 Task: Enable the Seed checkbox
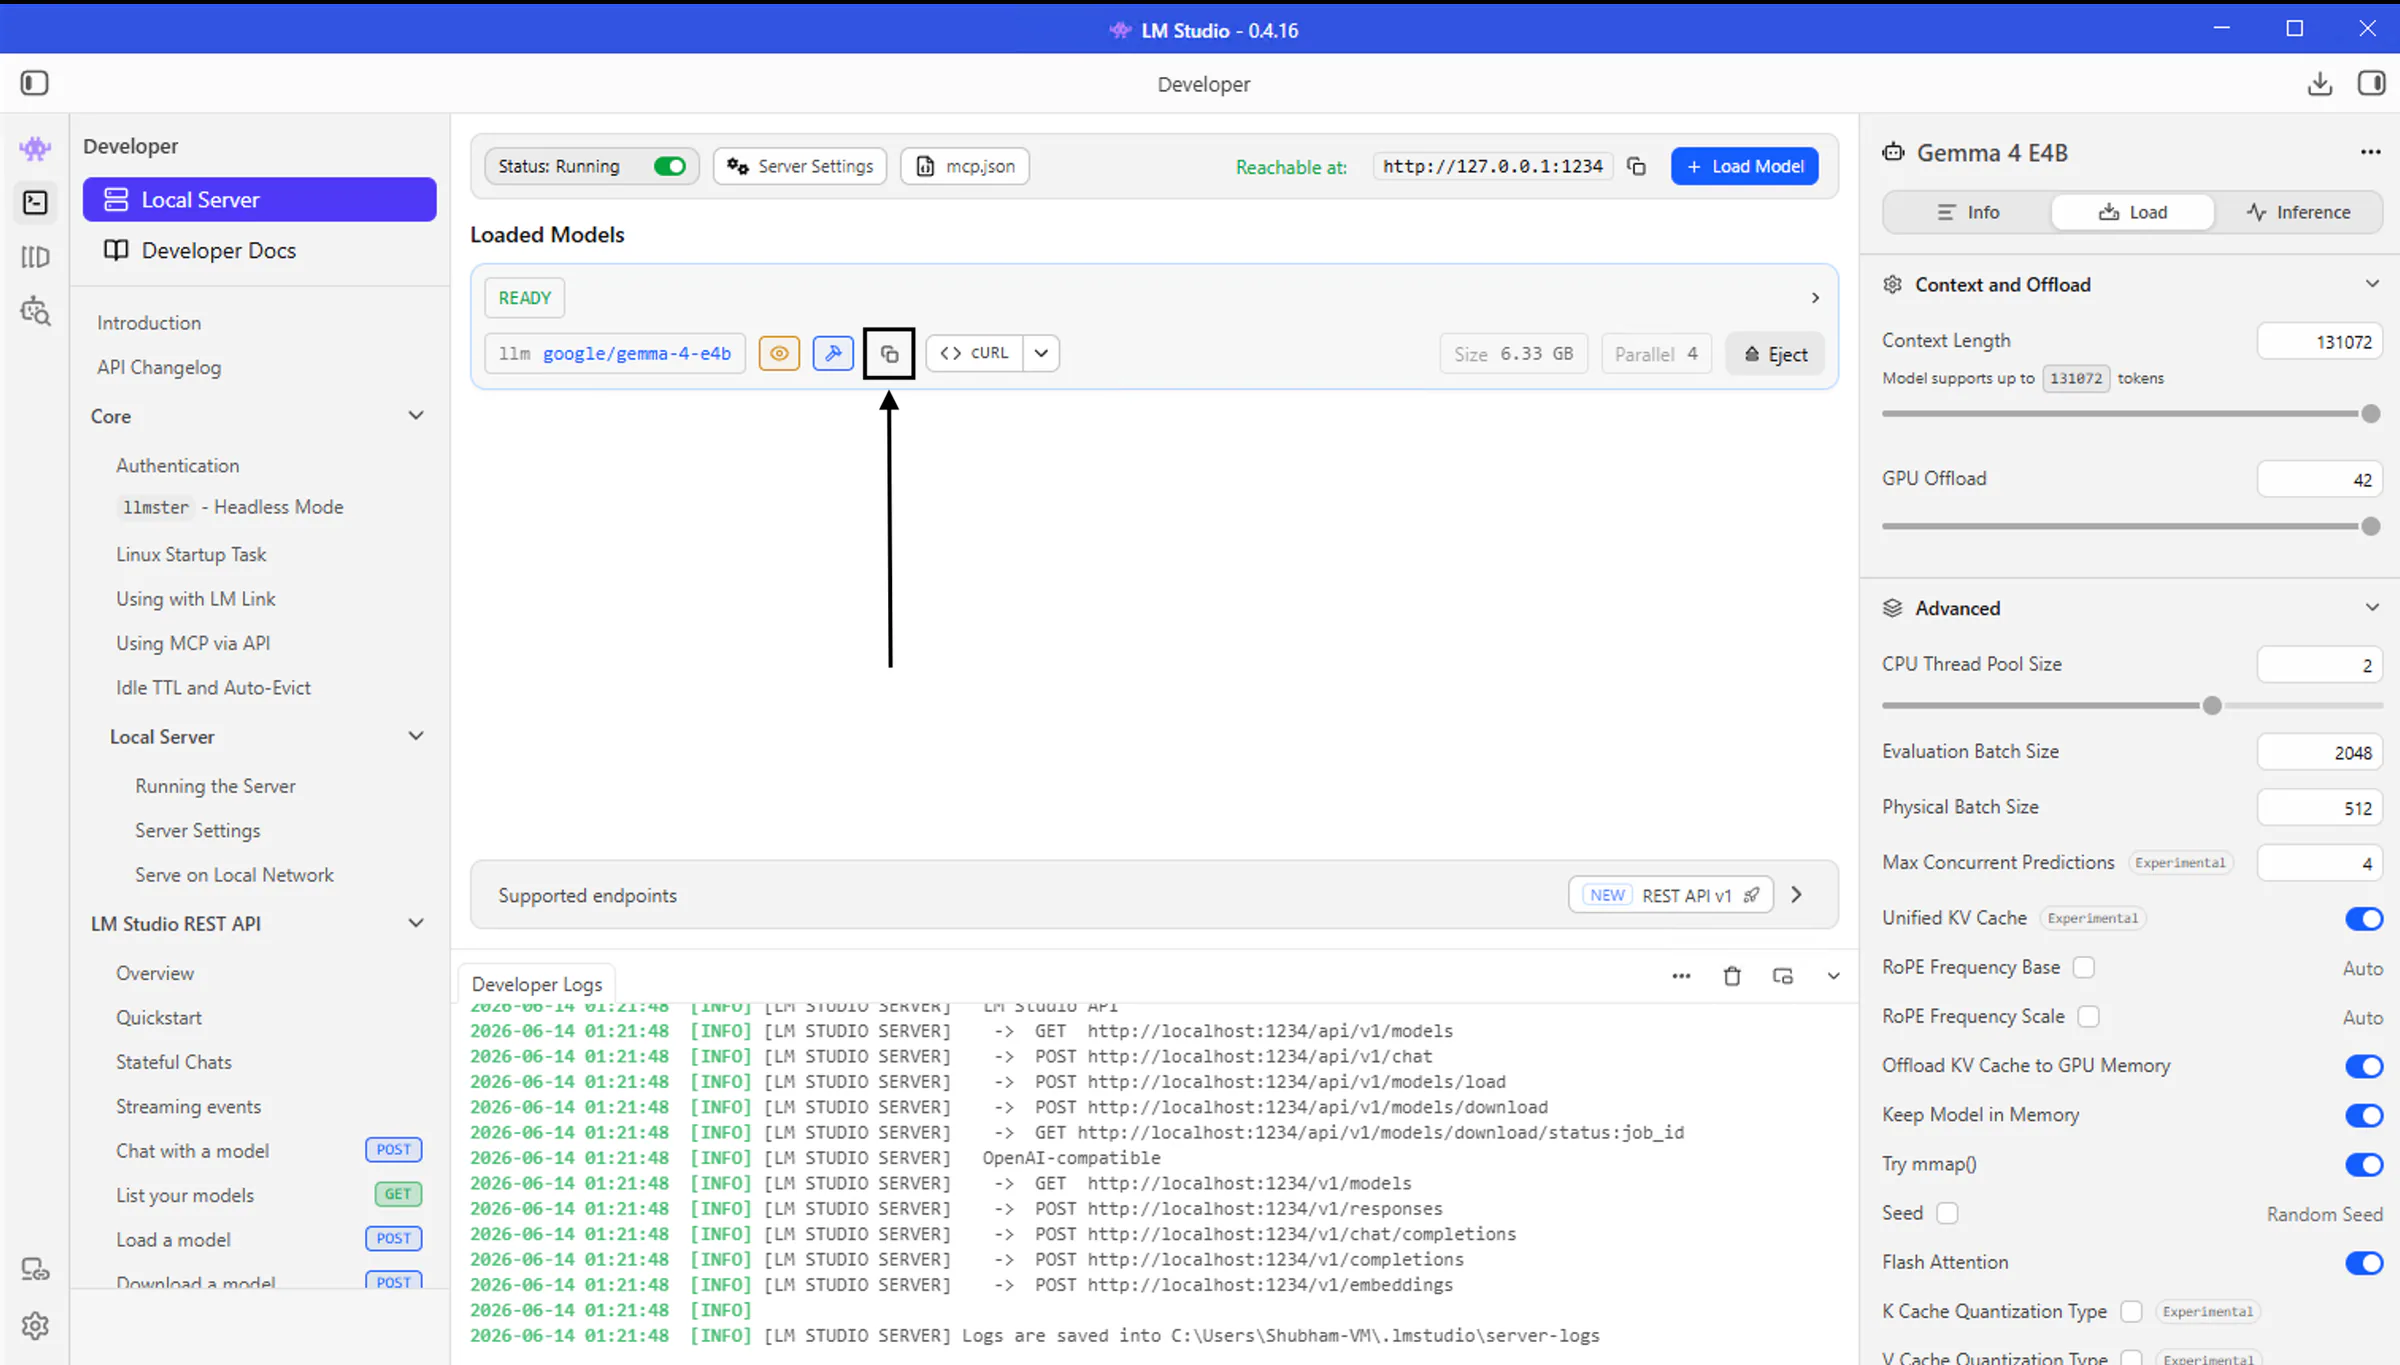pyautogui.click(x=1947, y=1213)
